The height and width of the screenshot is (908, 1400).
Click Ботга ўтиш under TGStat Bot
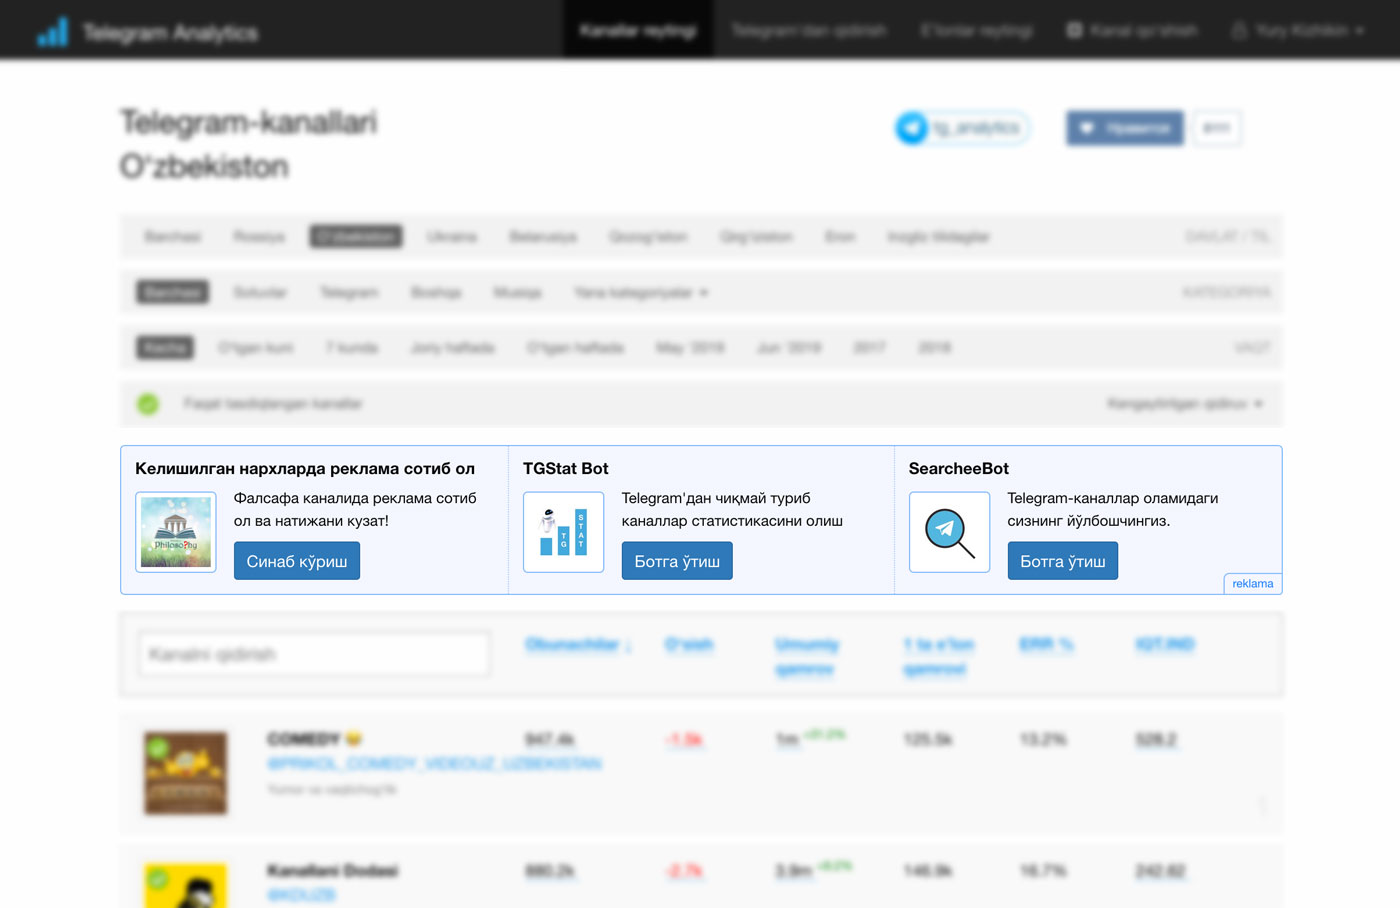click(x=677, y=561)
